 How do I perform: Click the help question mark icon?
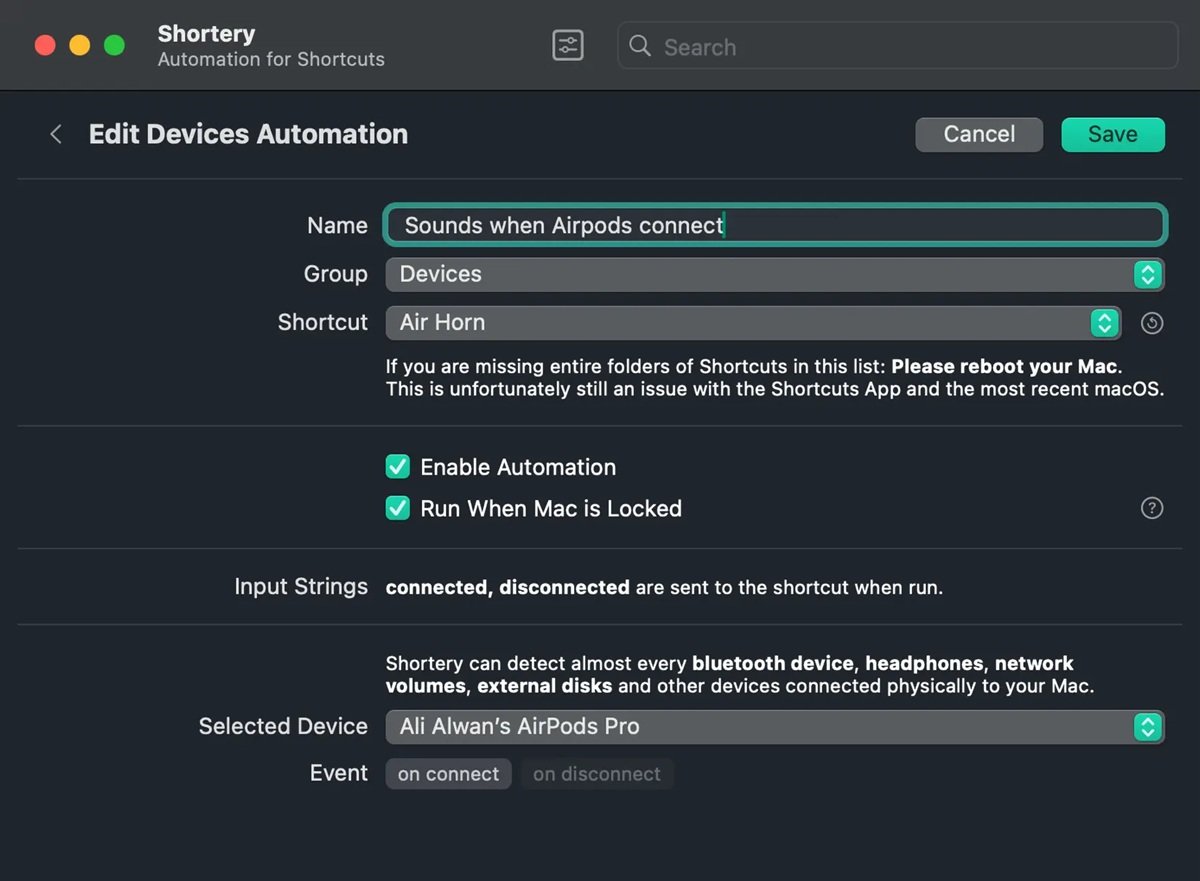coord(1152,508)
